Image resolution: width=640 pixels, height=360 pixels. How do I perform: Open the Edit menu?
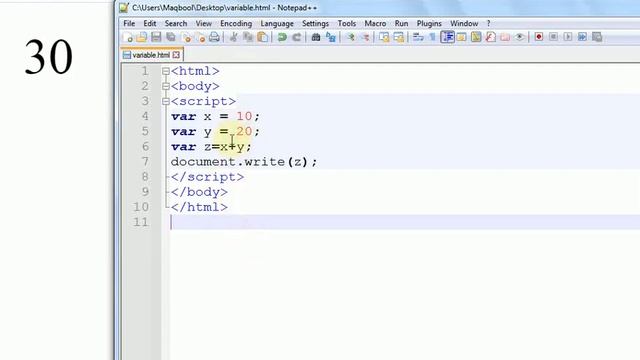click(x=150, y=24)
